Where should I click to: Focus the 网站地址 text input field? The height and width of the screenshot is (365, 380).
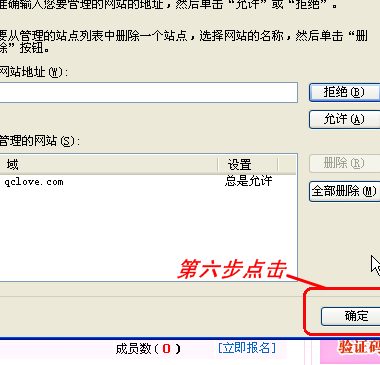148,92
